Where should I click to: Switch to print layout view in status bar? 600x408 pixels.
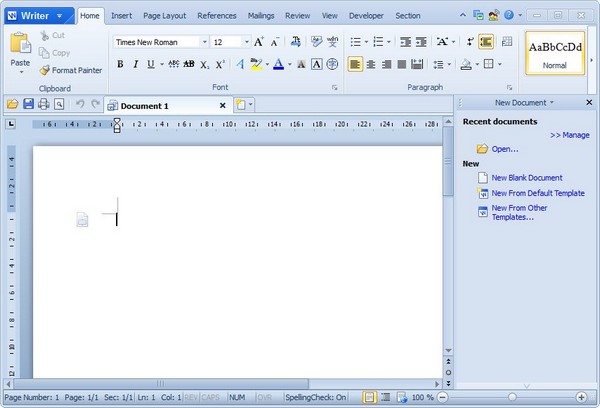pos(369,398)
